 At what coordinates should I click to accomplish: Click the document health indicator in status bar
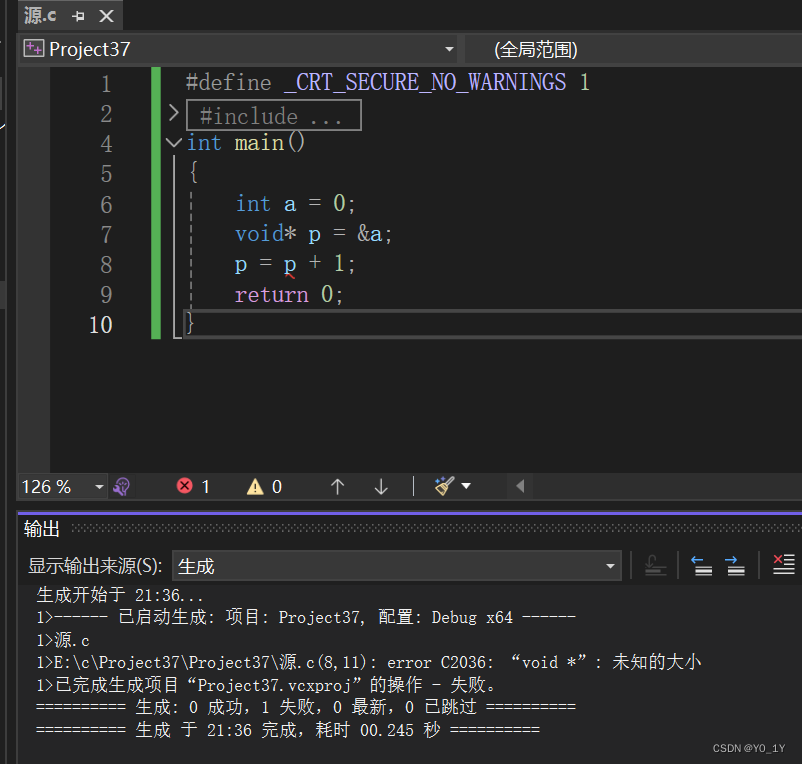coord(121,486)
